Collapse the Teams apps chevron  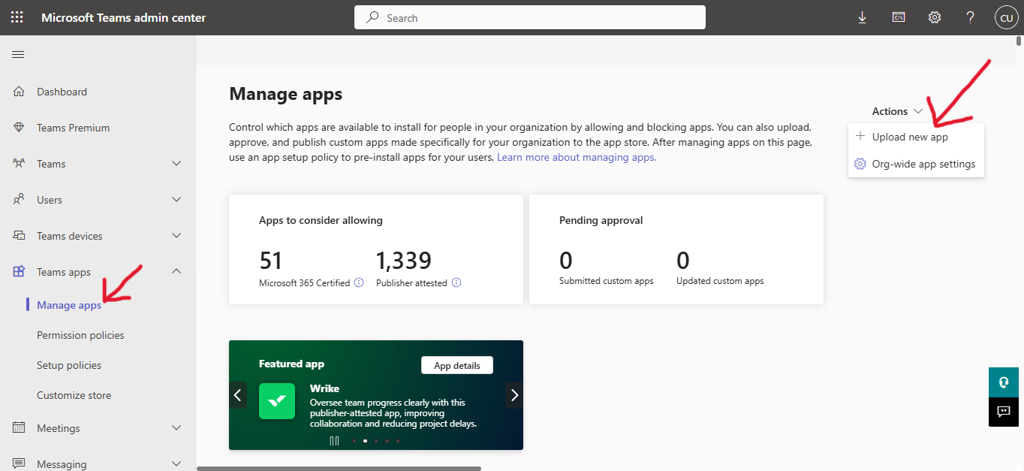[x=176, y=271]
